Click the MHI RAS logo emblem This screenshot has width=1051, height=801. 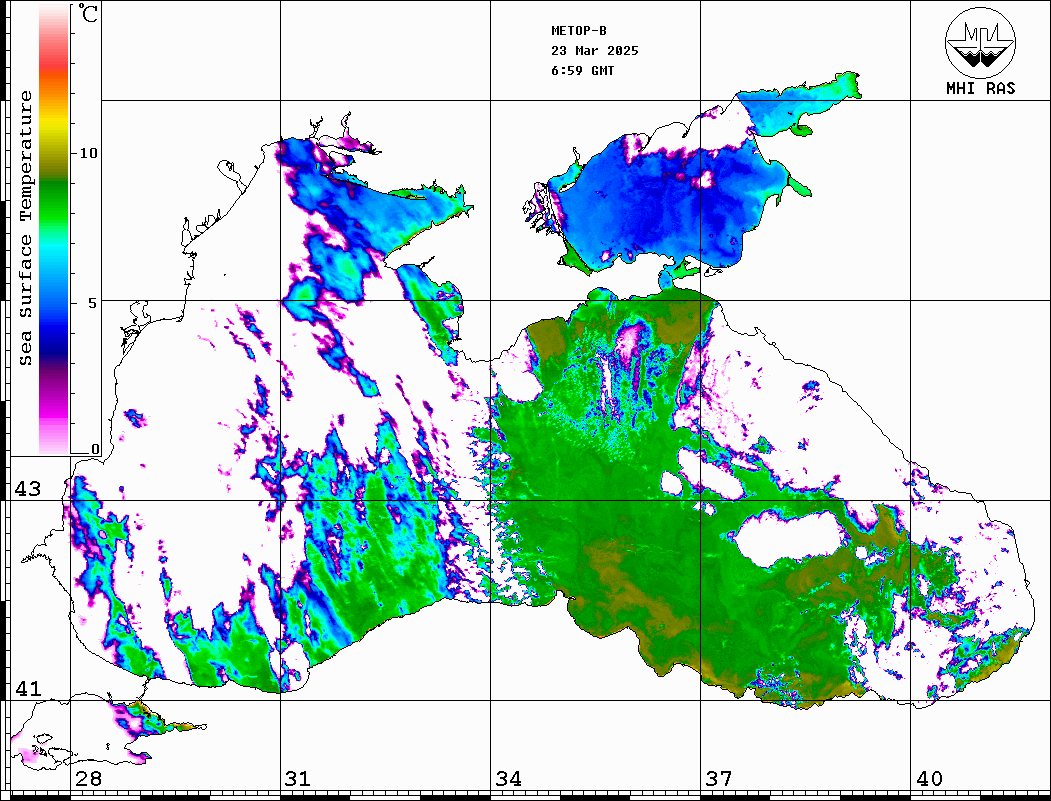[981, 42]
